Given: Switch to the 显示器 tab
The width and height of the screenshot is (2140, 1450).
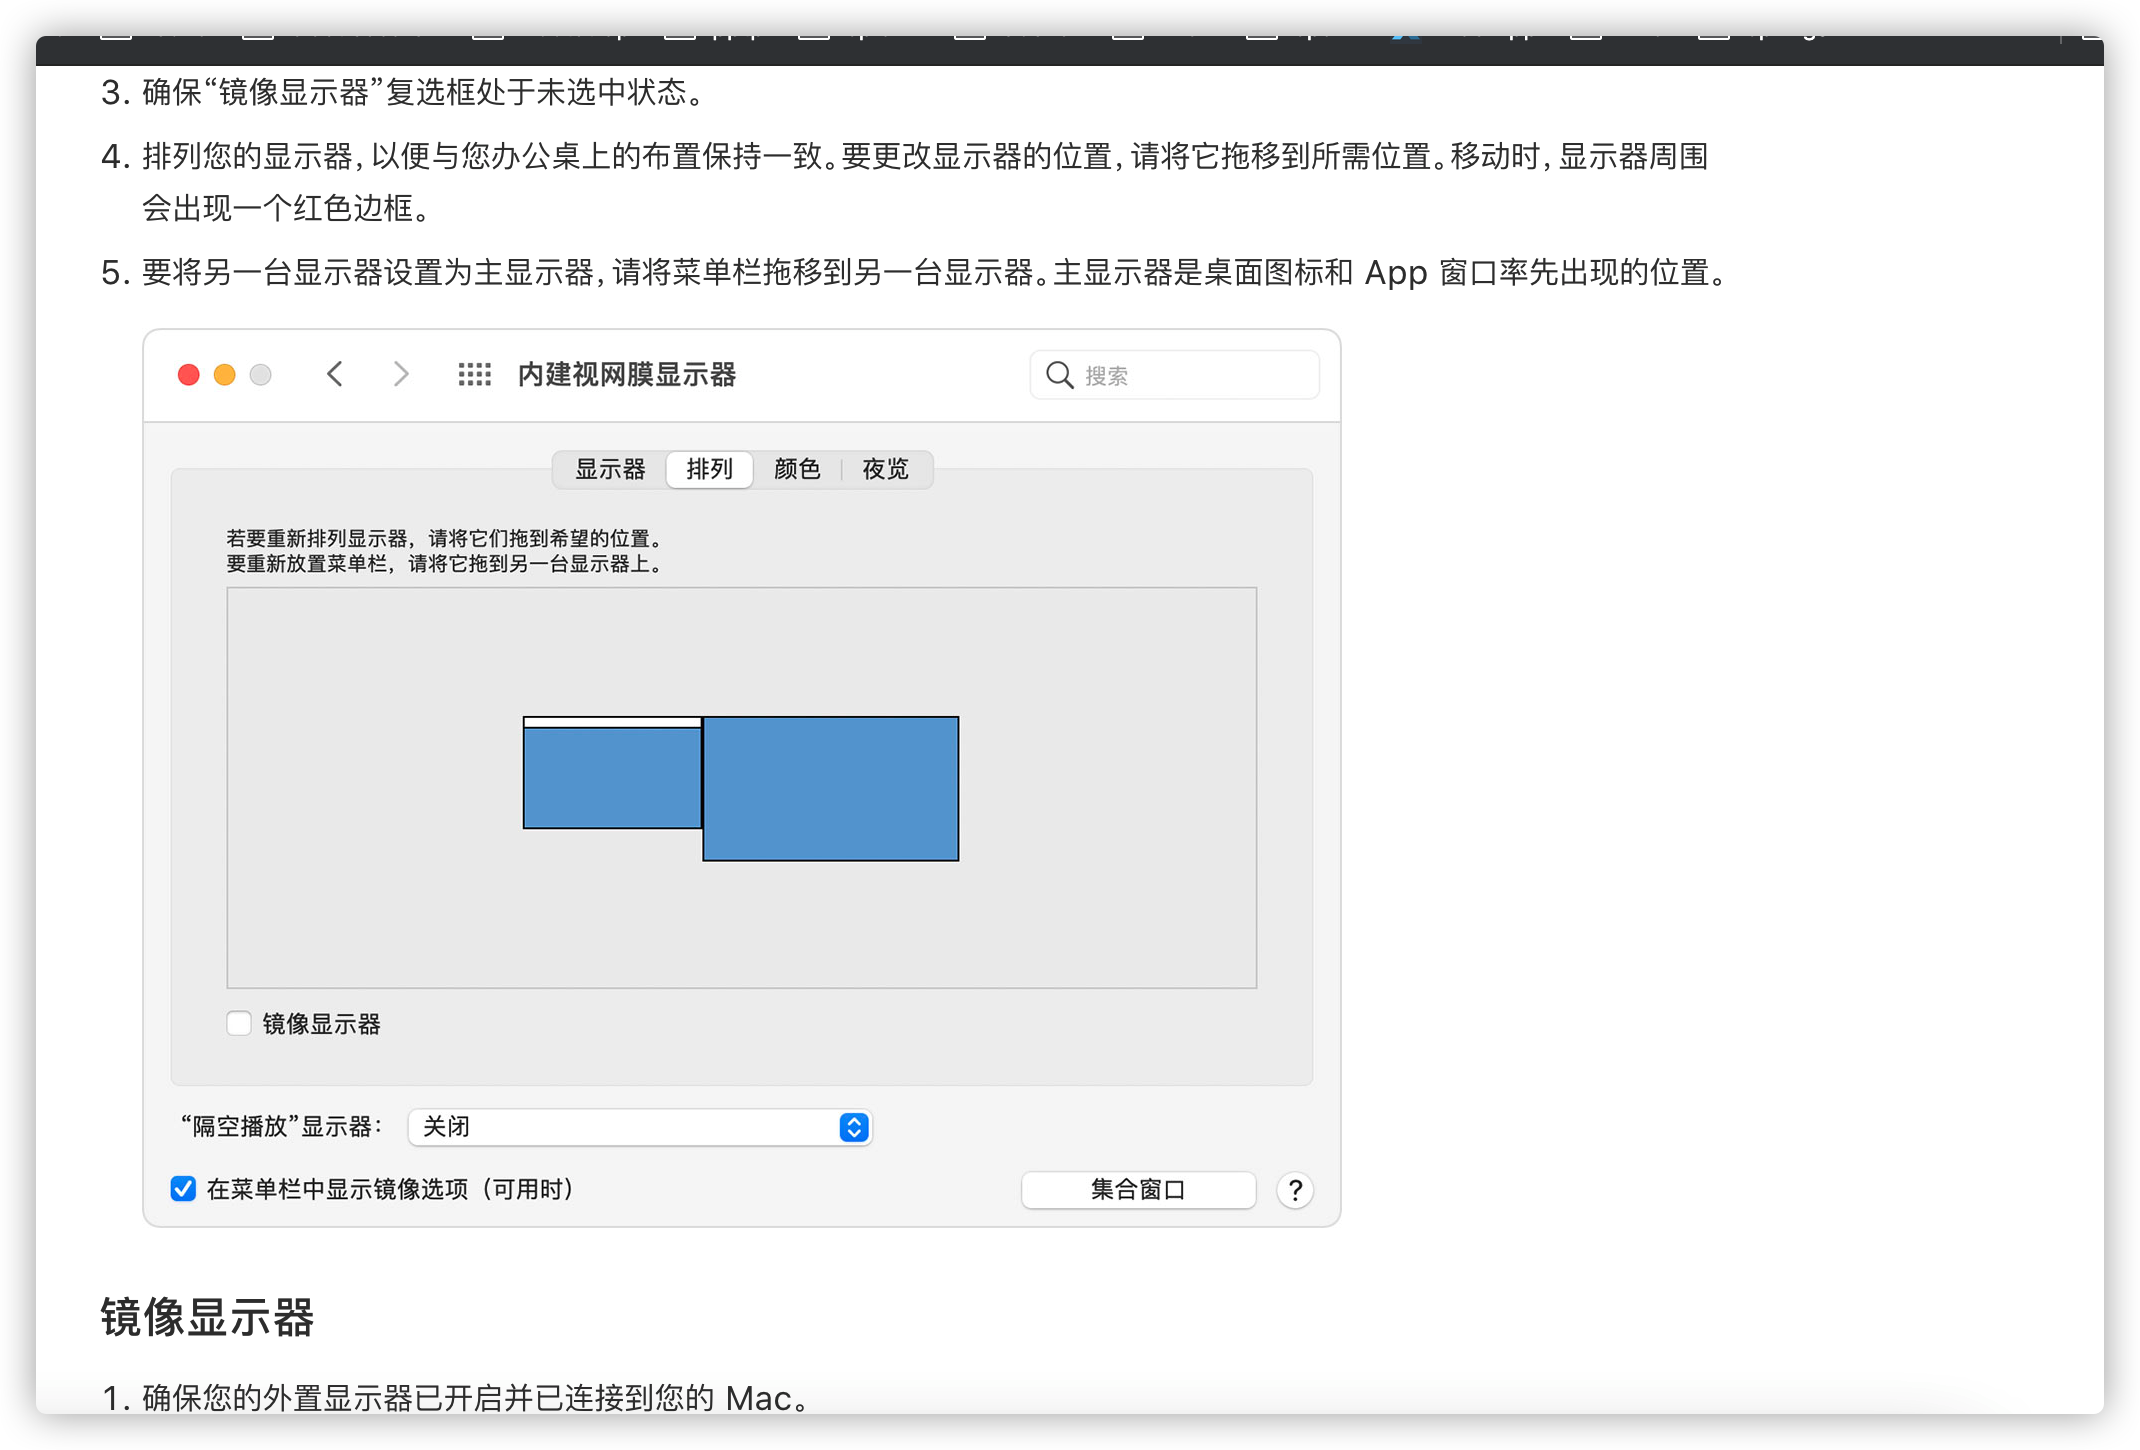Looking at the screenshot, I should (x=610, y=469).
